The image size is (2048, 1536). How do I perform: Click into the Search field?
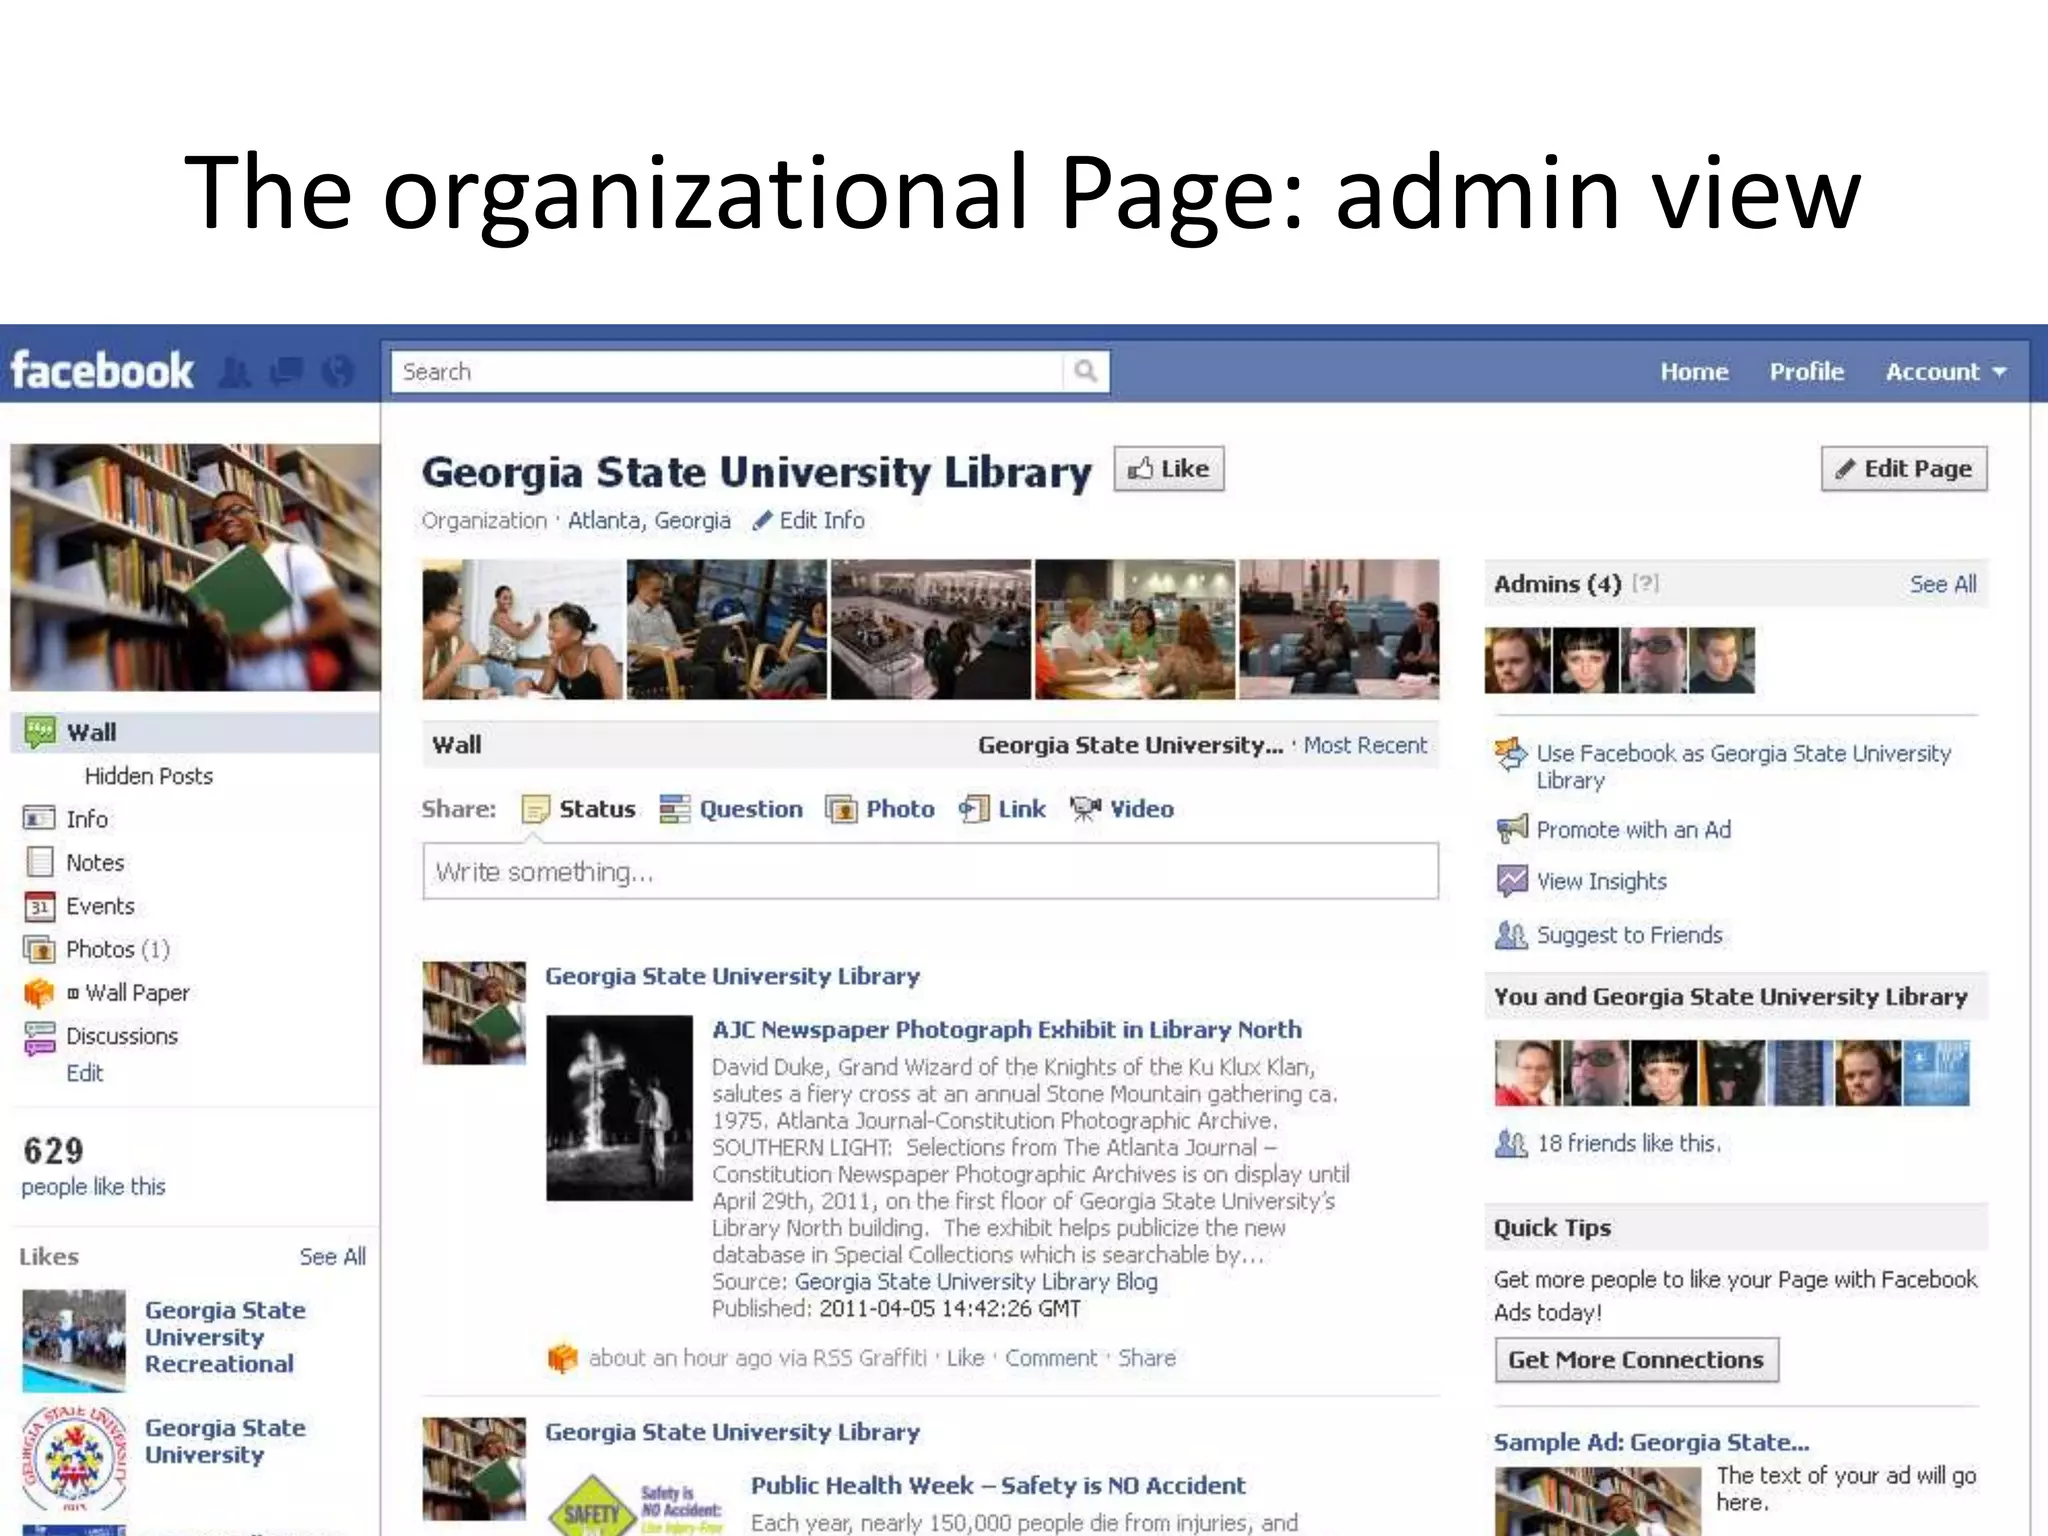(728, 371)
